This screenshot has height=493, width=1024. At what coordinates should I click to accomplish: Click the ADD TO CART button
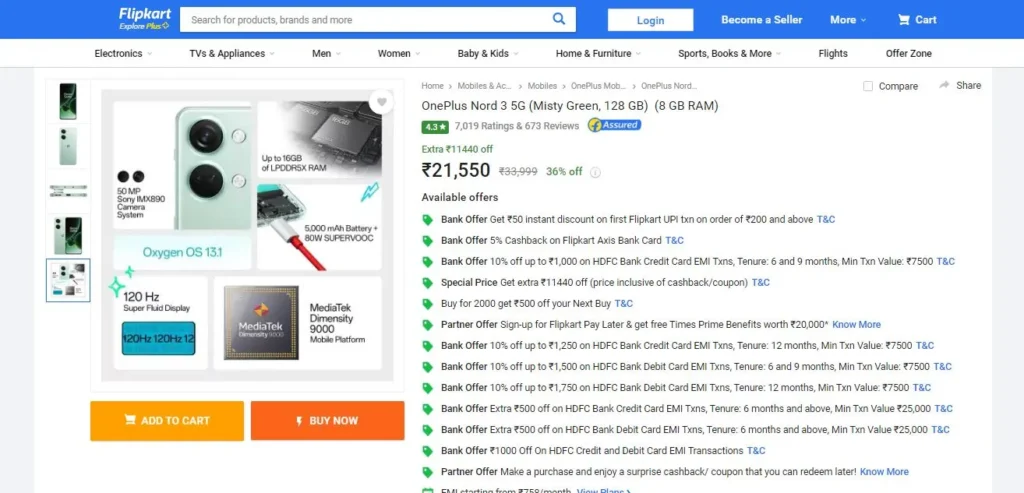(x=167, y=421)
